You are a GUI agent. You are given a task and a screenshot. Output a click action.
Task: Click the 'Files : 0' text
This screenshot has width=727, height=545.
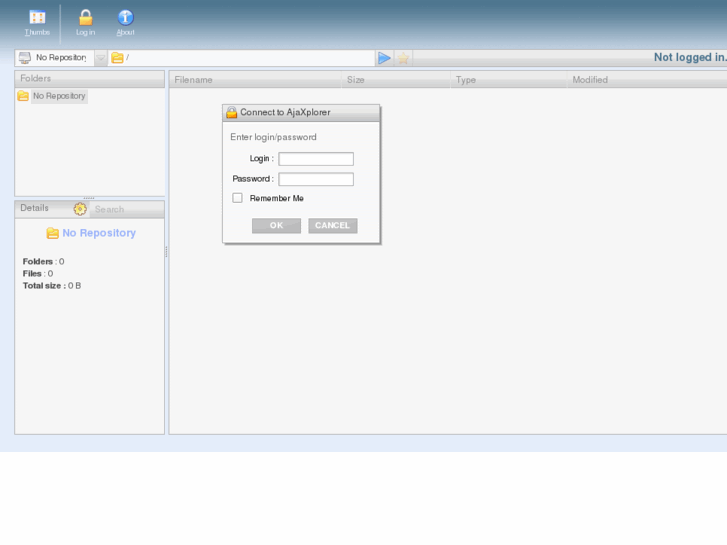pos(38,274)
